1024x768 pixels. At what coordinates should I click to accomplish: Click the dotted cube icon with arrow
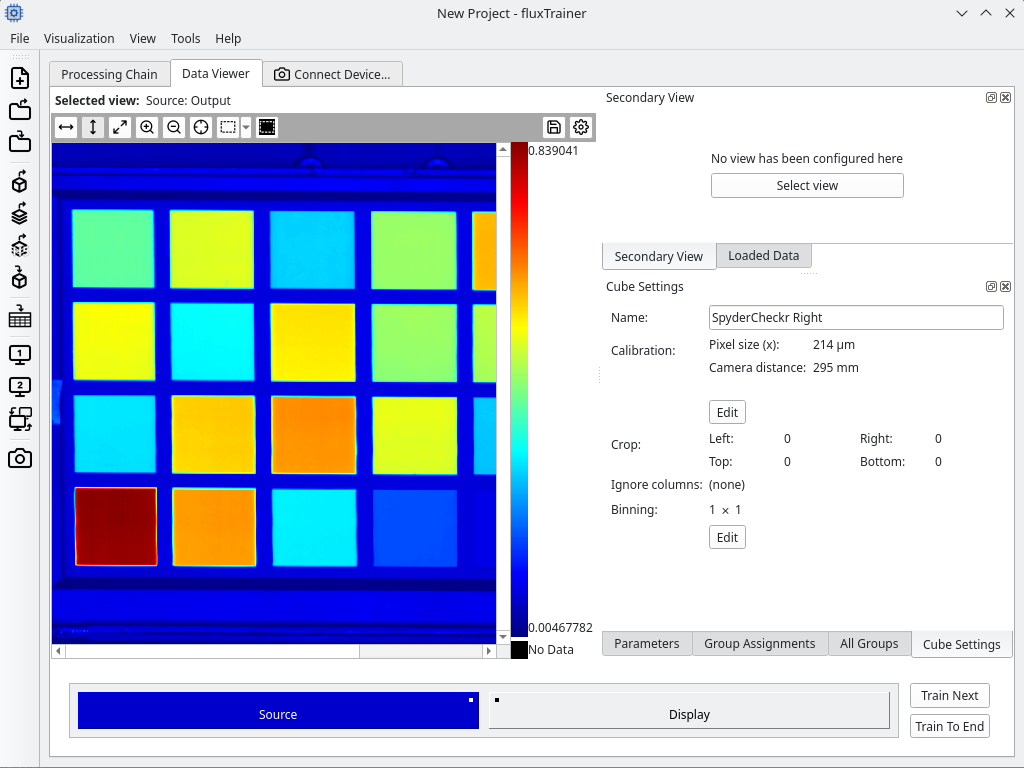[20, 246]
